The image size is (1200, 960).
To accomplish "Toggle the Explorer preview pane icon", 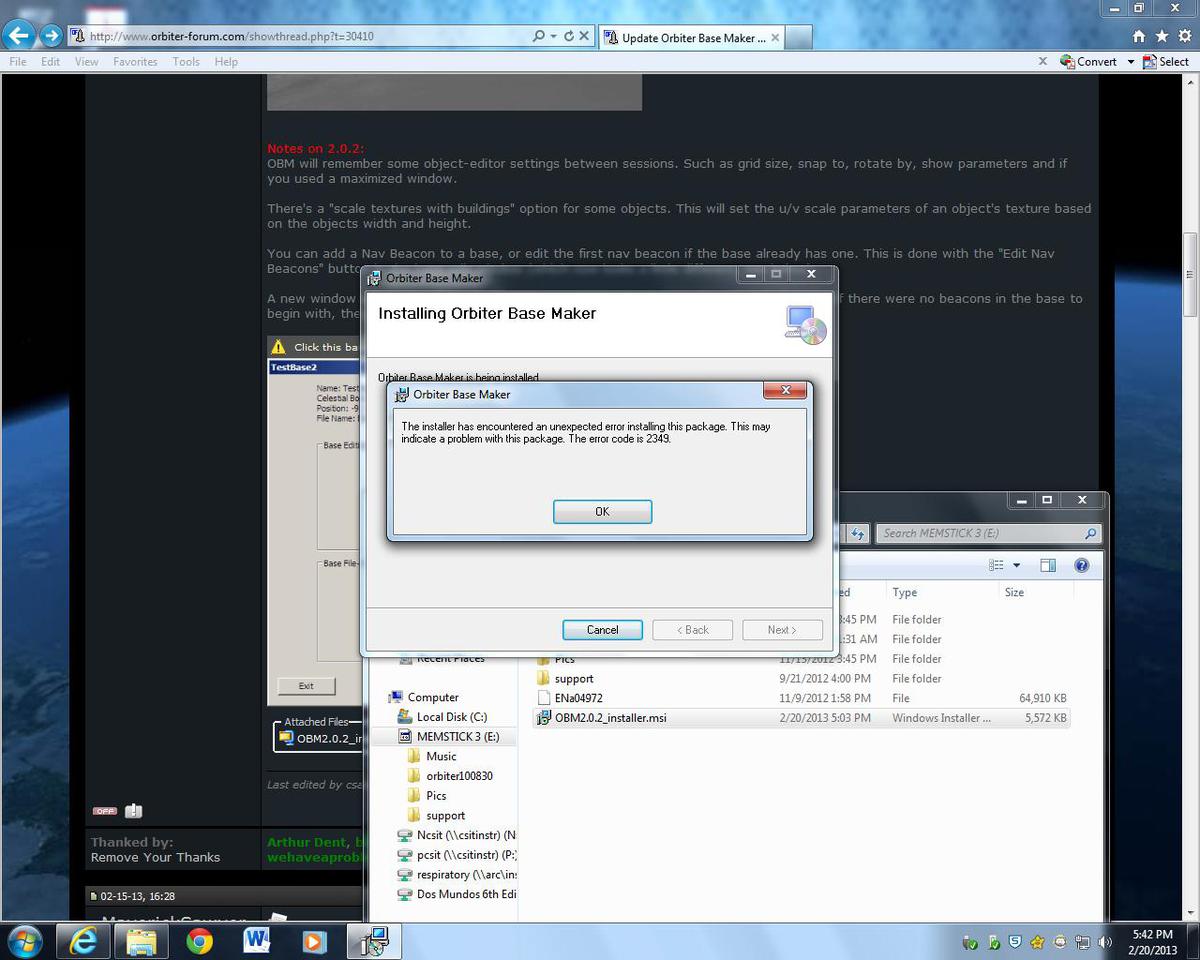I will click(x=1048, y=565).
